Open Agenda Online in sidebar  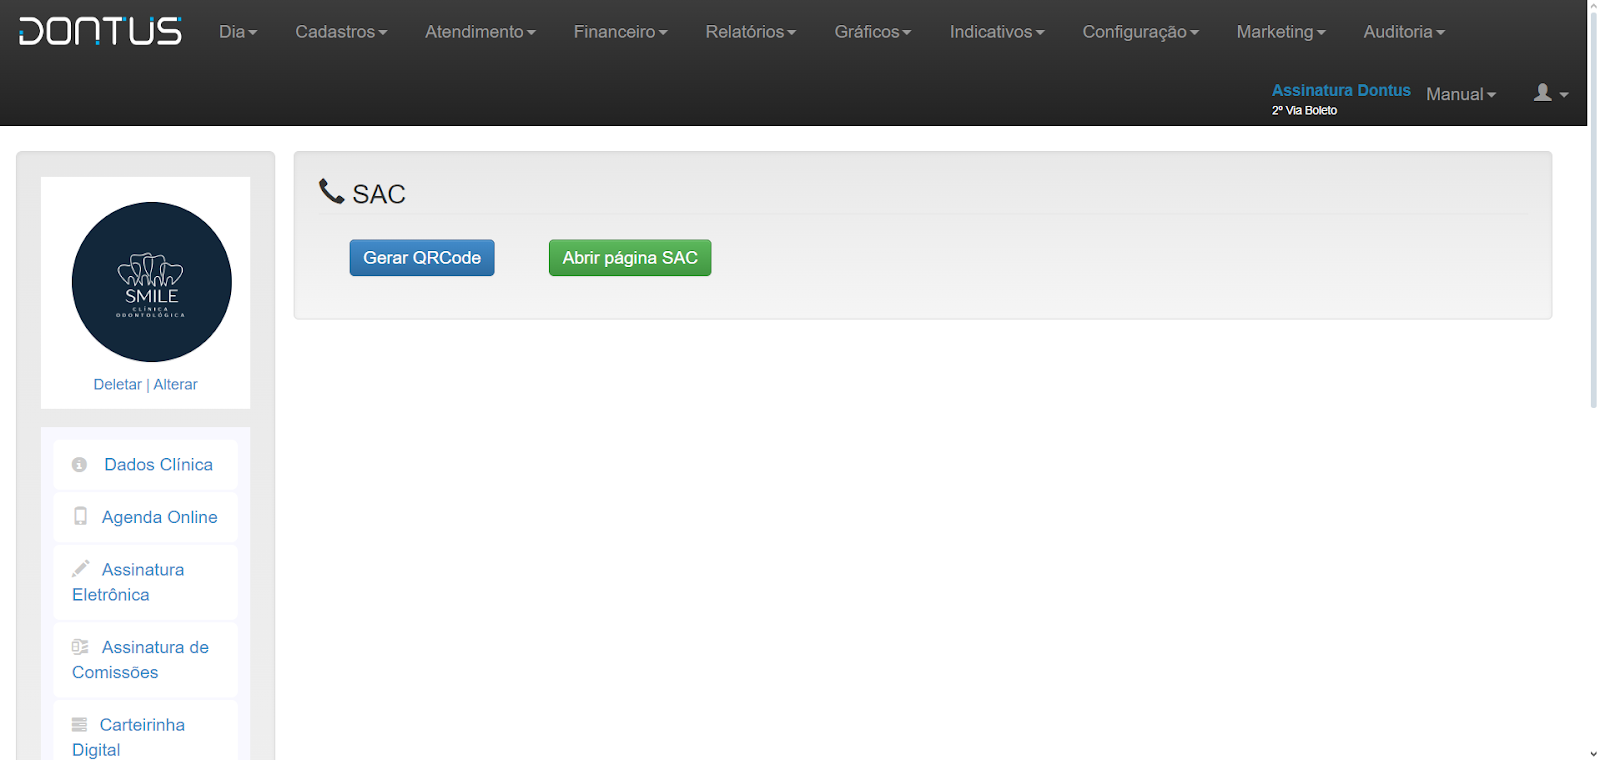(x=146, y=517)
